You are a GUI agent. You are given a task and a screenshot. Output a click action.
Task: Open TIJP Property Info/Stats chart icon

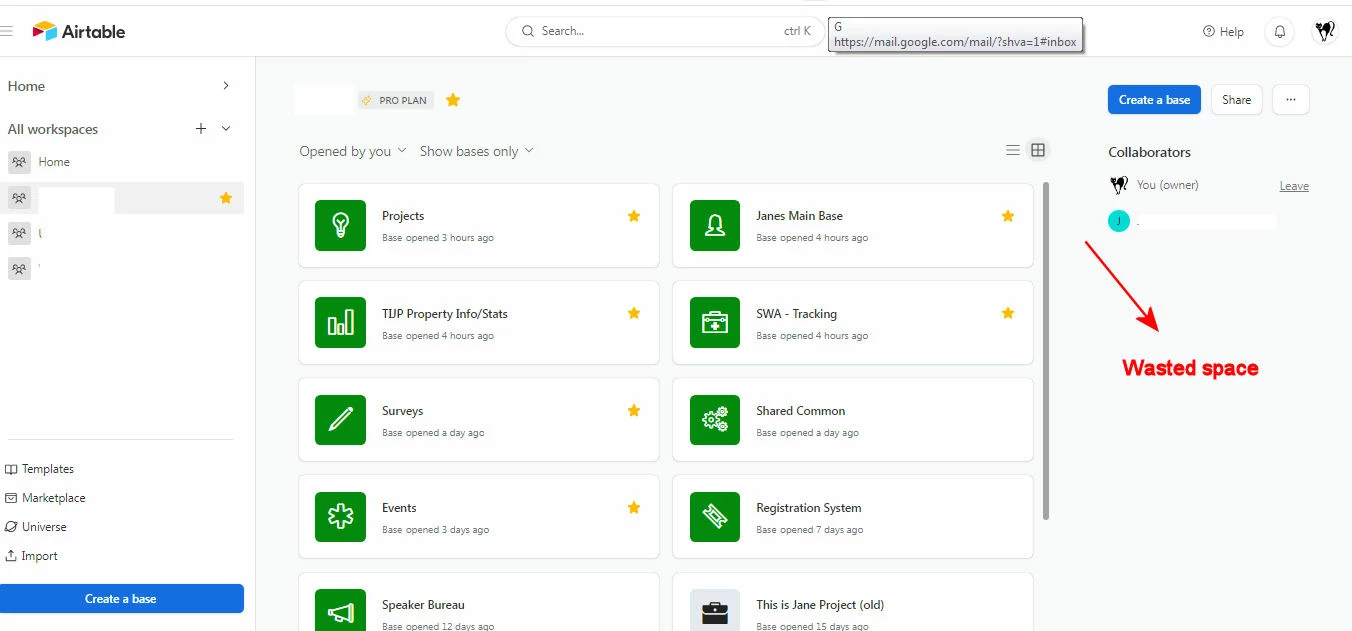pyautogui.click(x=340, y=323)
